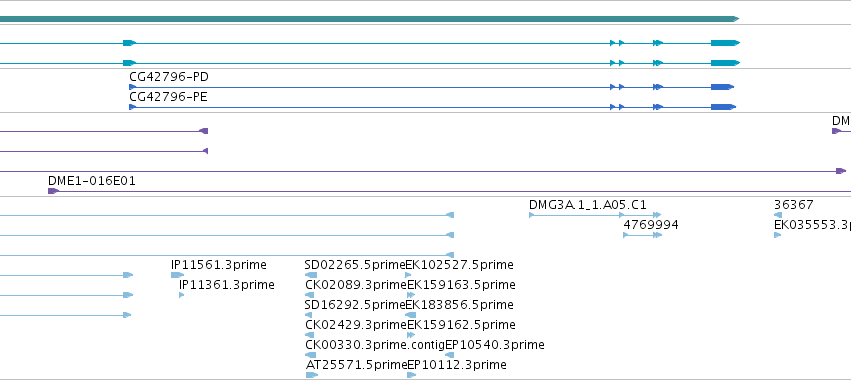Select the CG42796-PE transcript label

pos(168,97)
